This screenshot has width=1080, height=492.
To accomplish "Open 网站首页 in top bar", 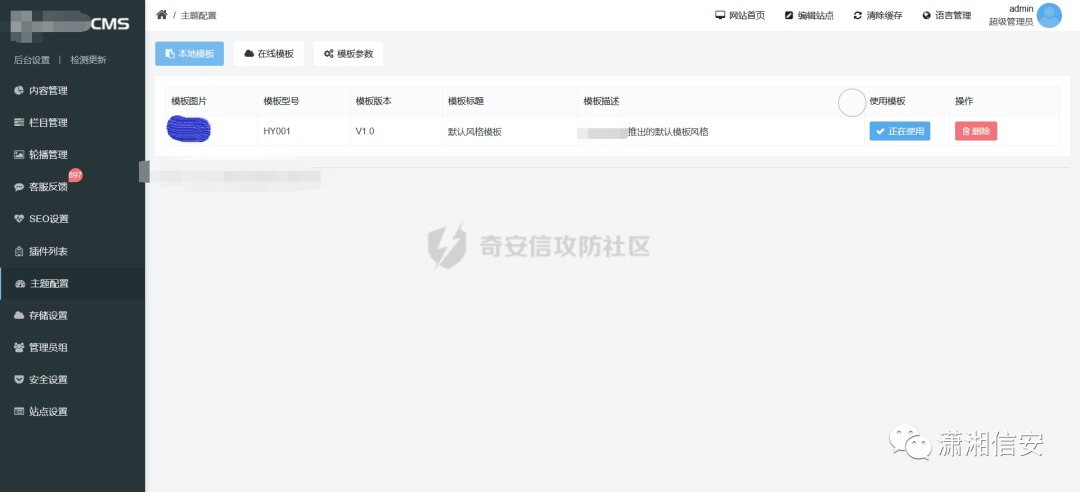I will (x=740, y=15).
